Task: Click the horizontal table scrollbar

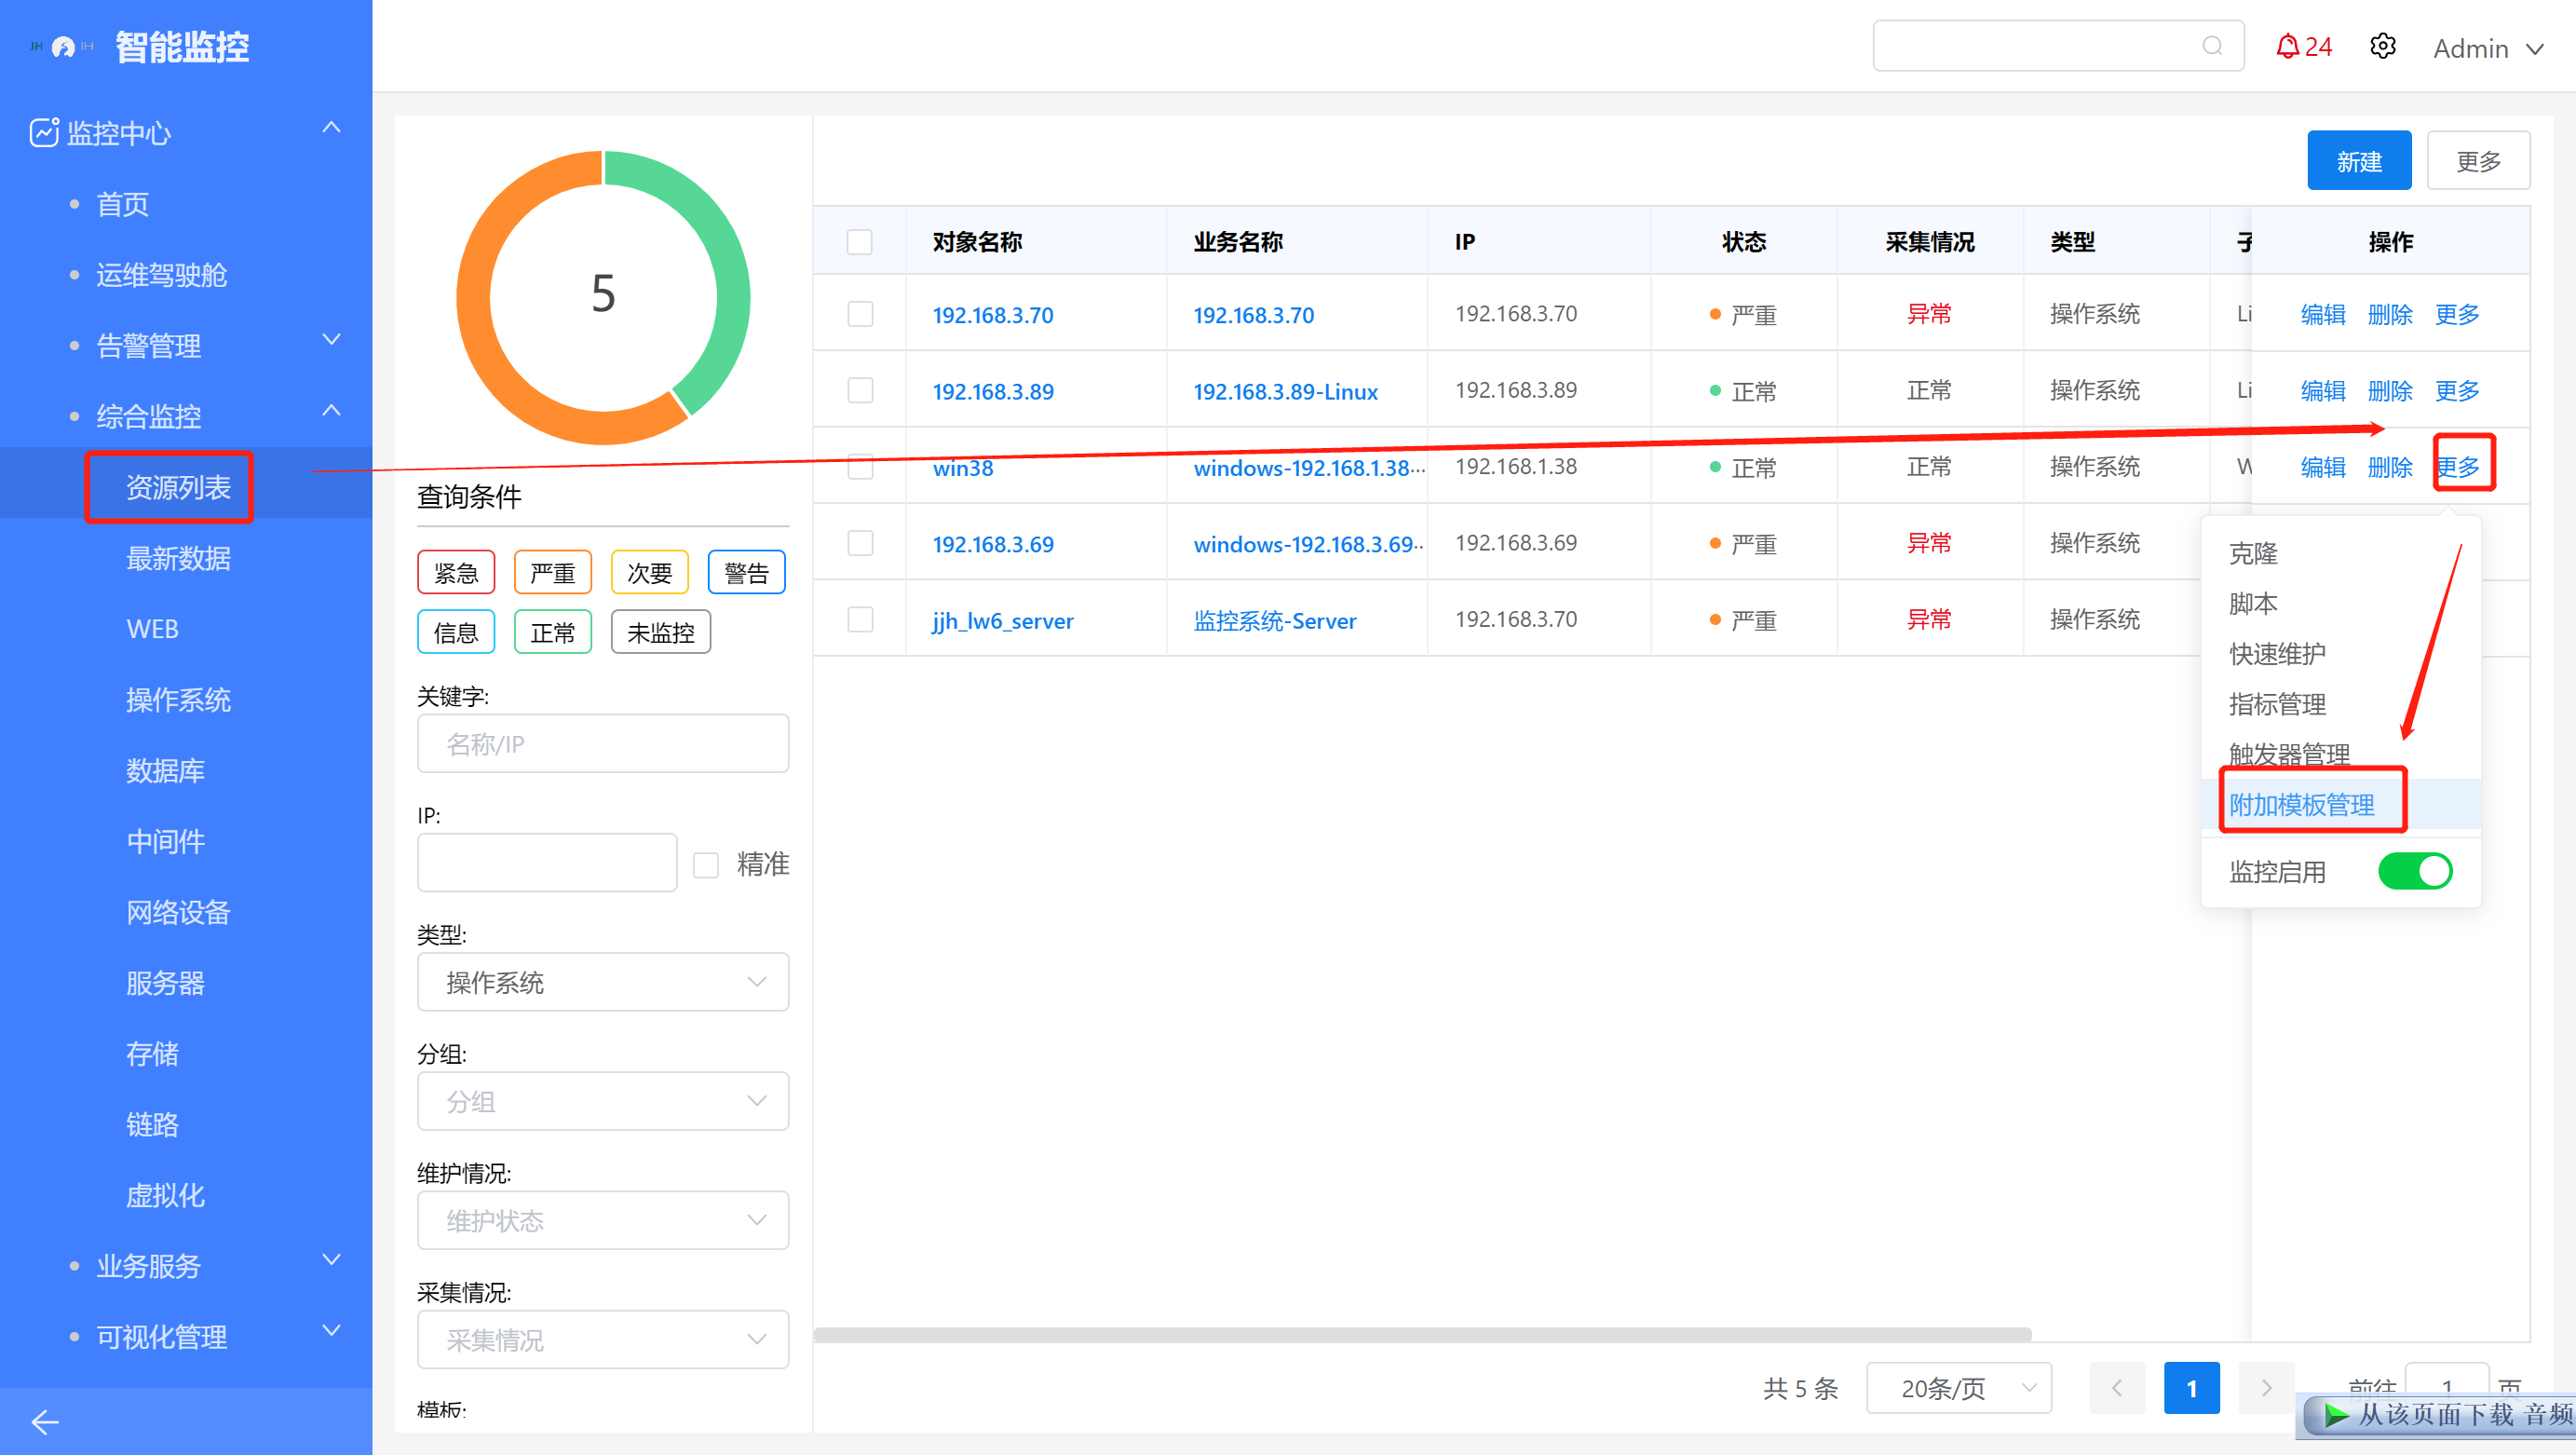Action: click(1422, 1334)
